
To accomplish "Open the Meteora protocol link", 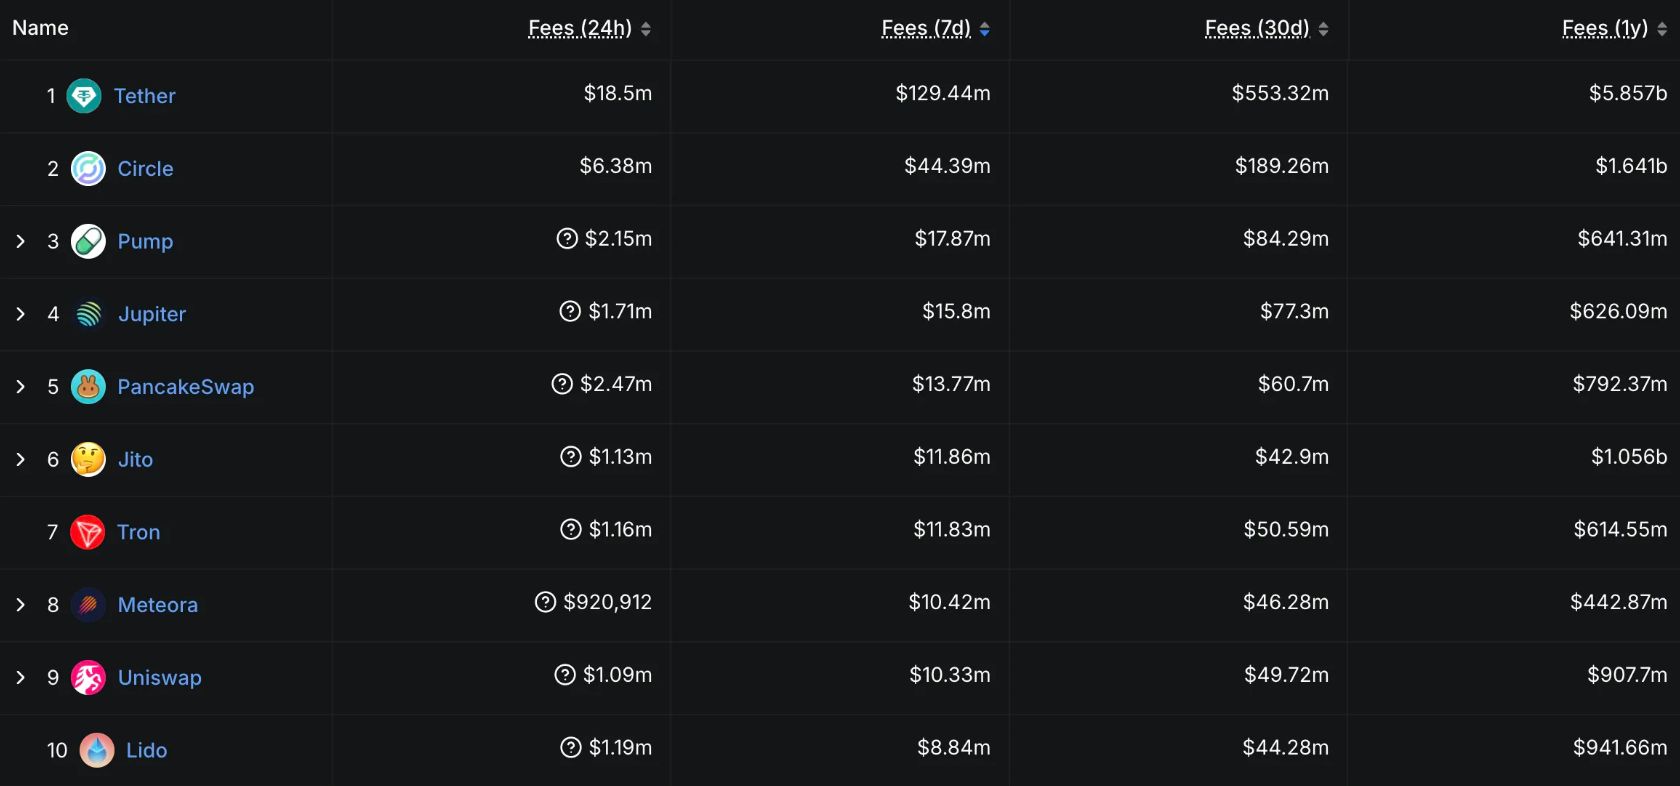I will tap(157, 605).
